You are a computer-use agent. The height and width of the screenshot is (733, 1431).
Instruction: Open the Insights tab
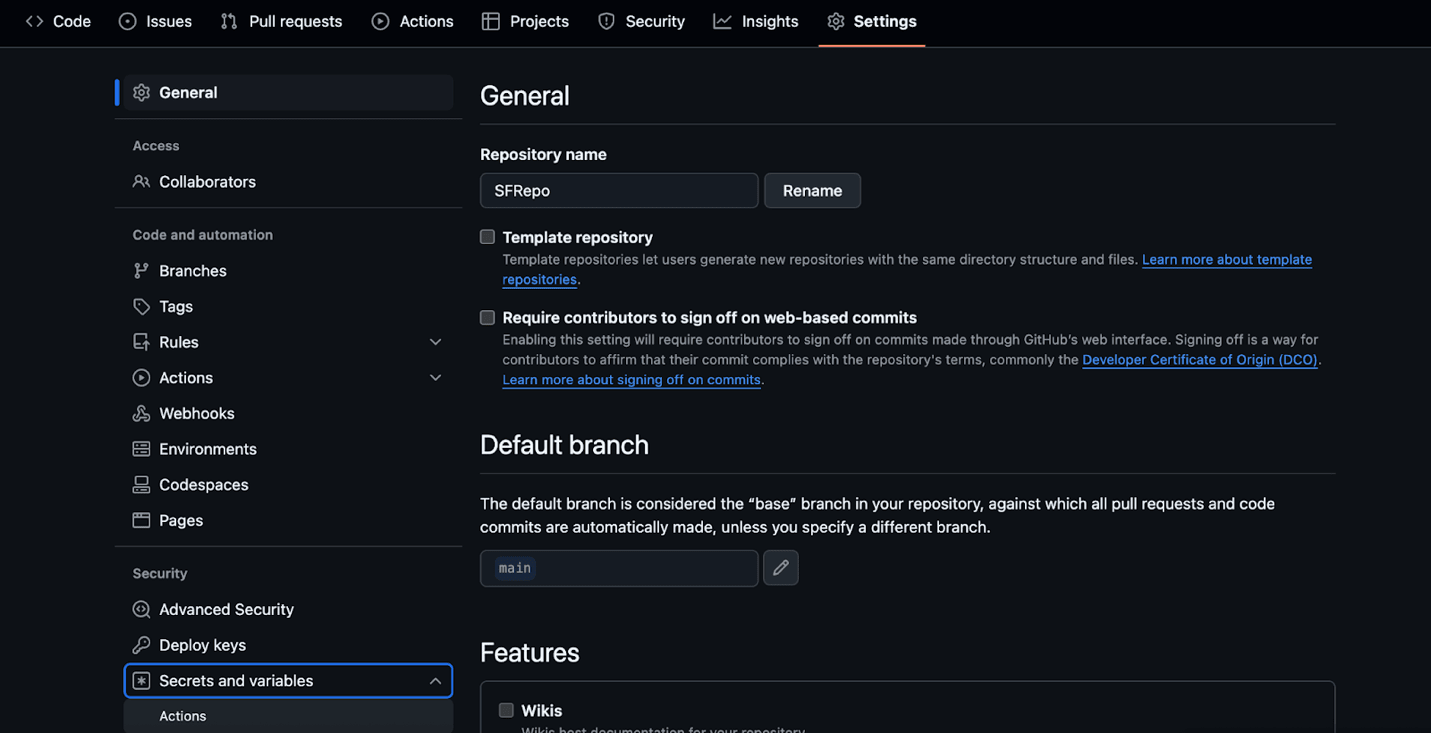coord(755,21)
